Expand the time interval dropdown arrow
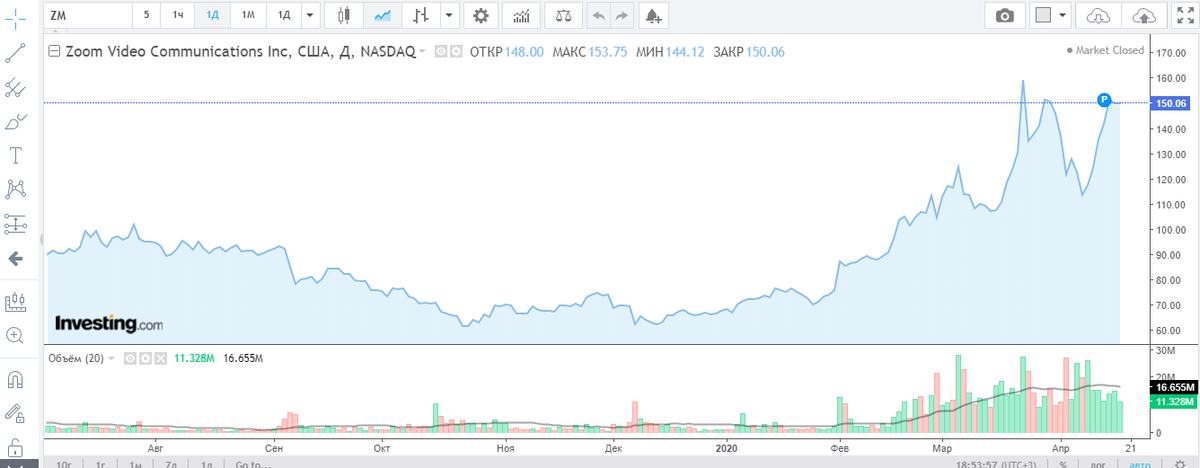This screenshot has width=1200, height=468. click(x=309, y=15)
